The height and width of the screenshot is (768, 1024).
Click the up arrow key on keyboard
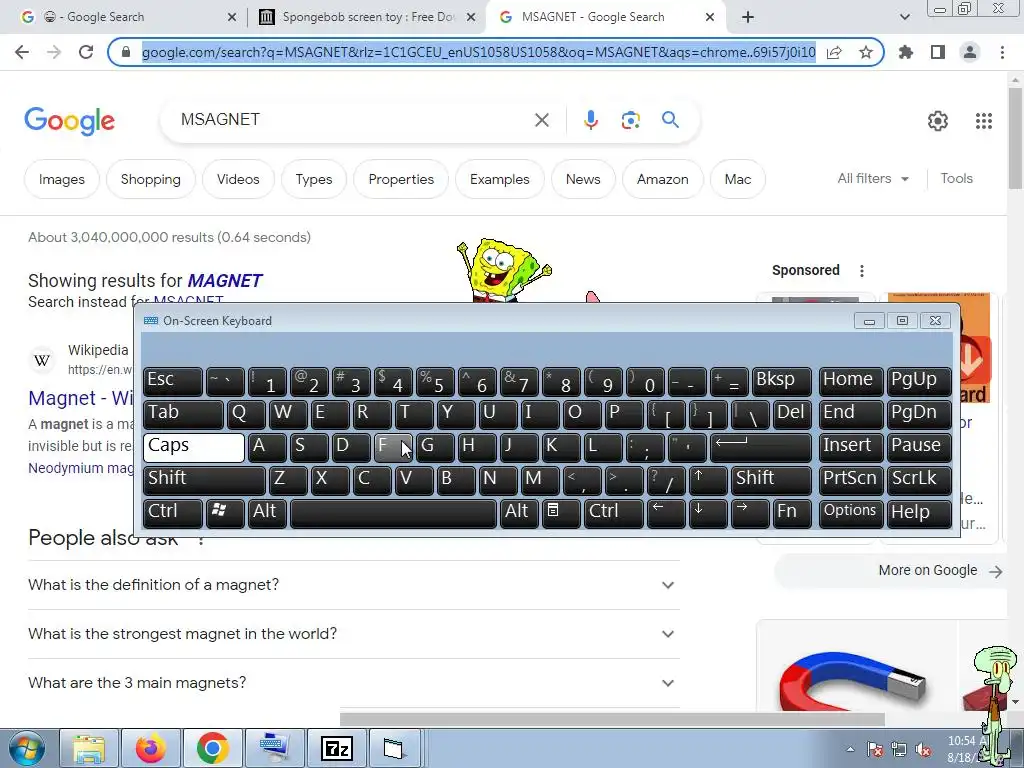point(707,479)
